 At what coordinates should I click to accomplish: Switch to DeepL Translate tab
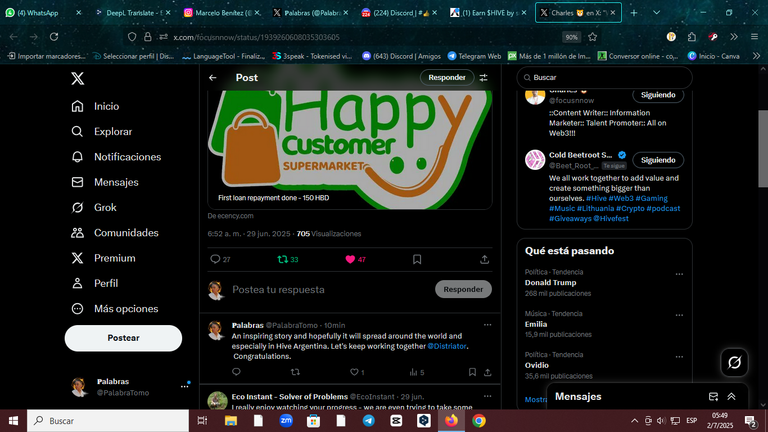(x=132, y=13)
